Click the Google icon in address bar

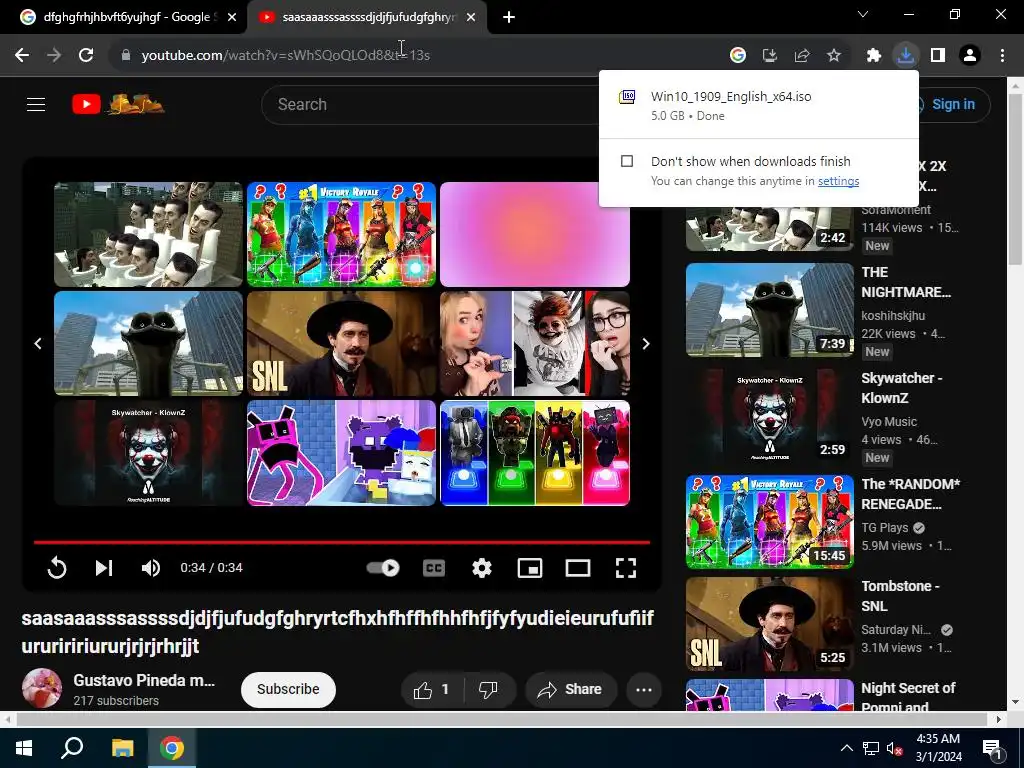point(738,56)
